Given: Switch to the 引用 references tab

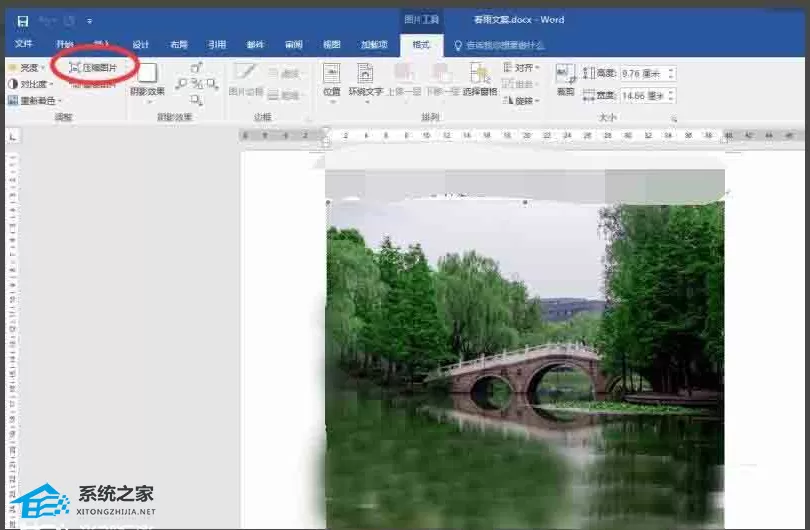Looking at the screenshot, I should point(217,44).
